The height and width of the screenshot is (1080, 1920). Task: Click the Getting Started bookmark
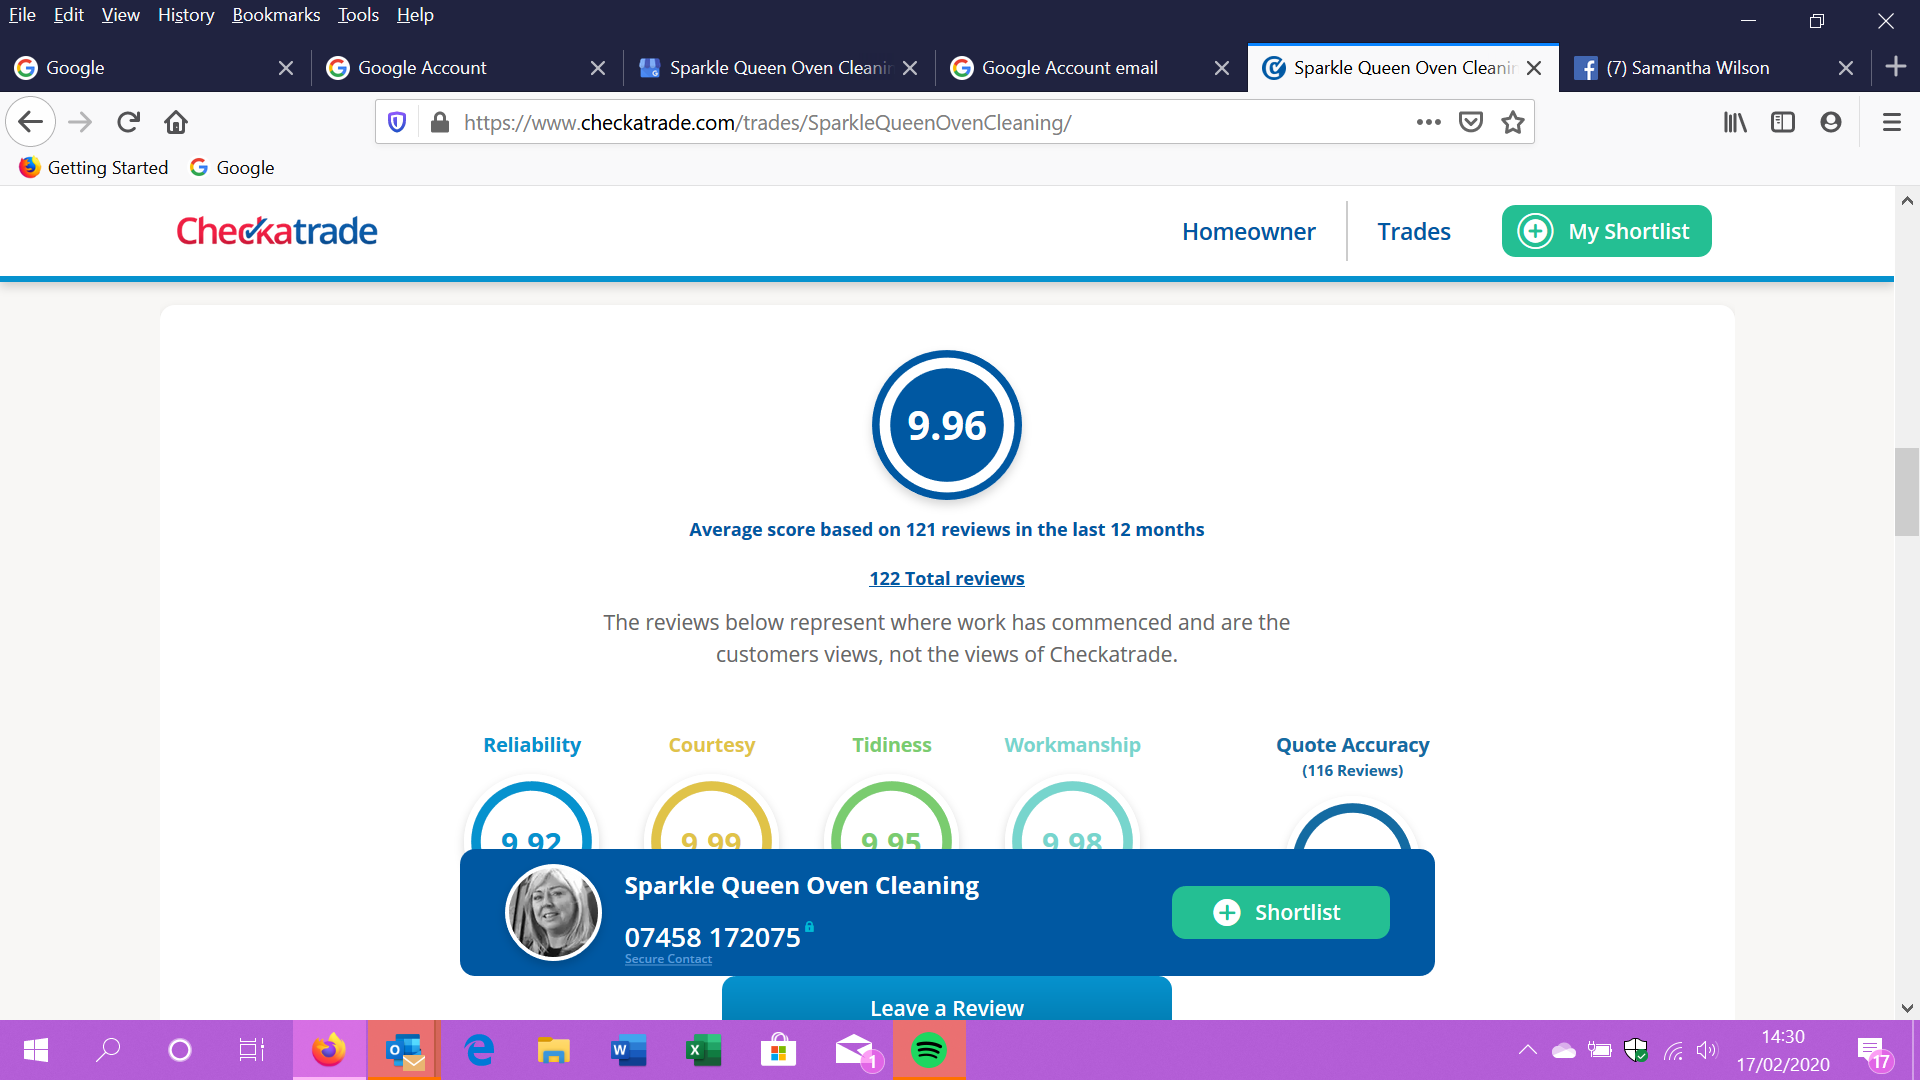point(94,167)
